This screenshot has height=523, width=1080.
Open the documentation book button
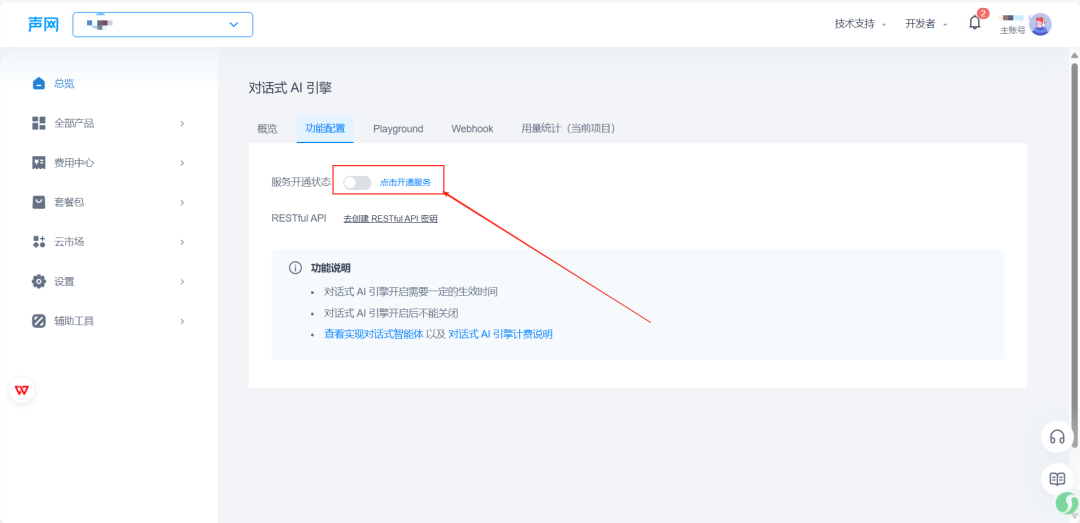click(x=1057, y=478)
